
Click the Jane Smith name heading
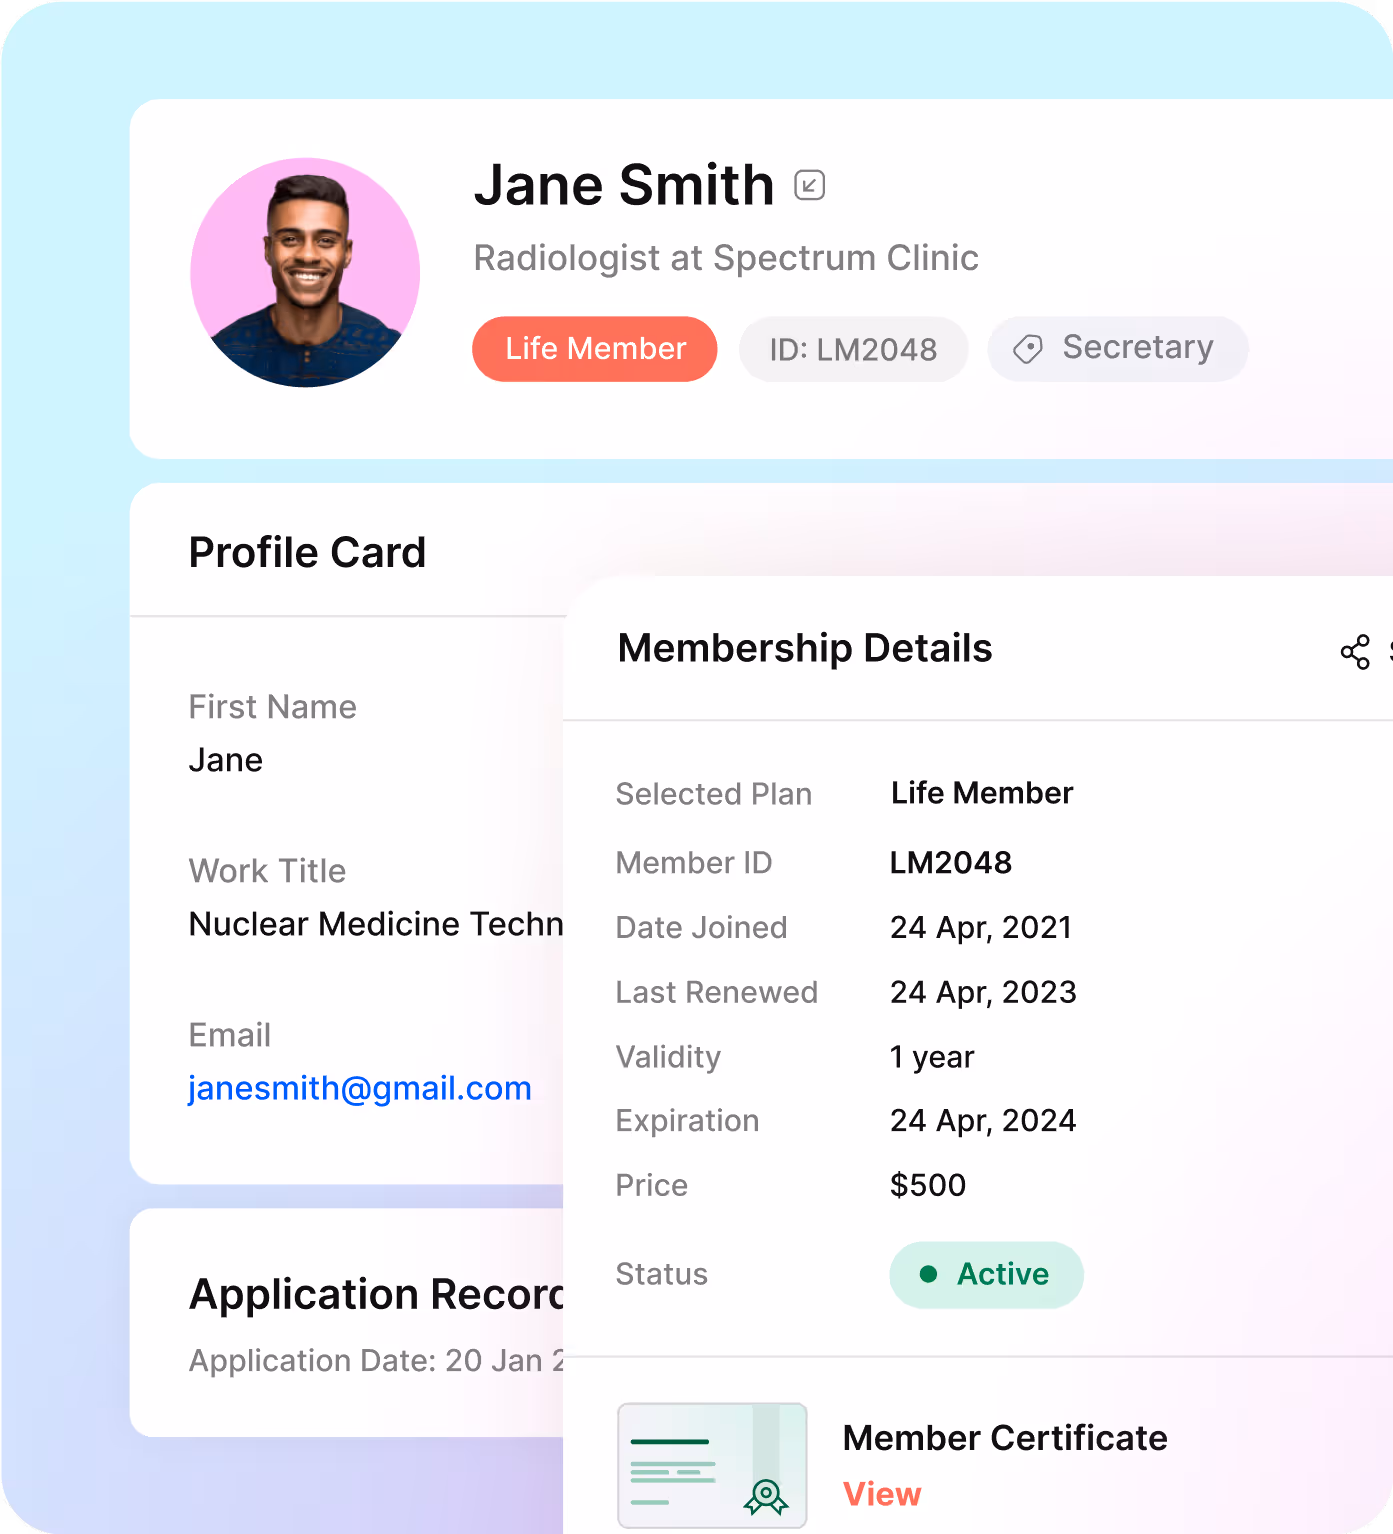[x=624, y=185]
